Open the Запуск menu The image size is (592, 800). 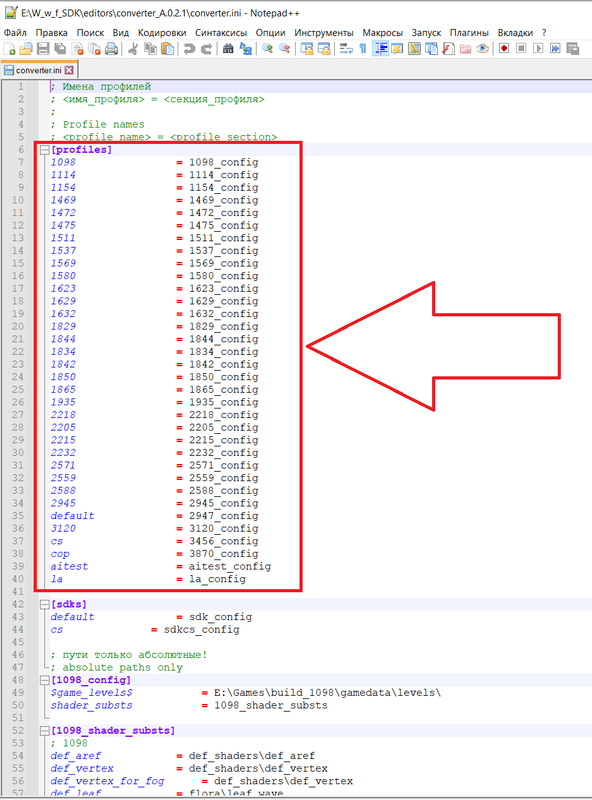(426, 33)
